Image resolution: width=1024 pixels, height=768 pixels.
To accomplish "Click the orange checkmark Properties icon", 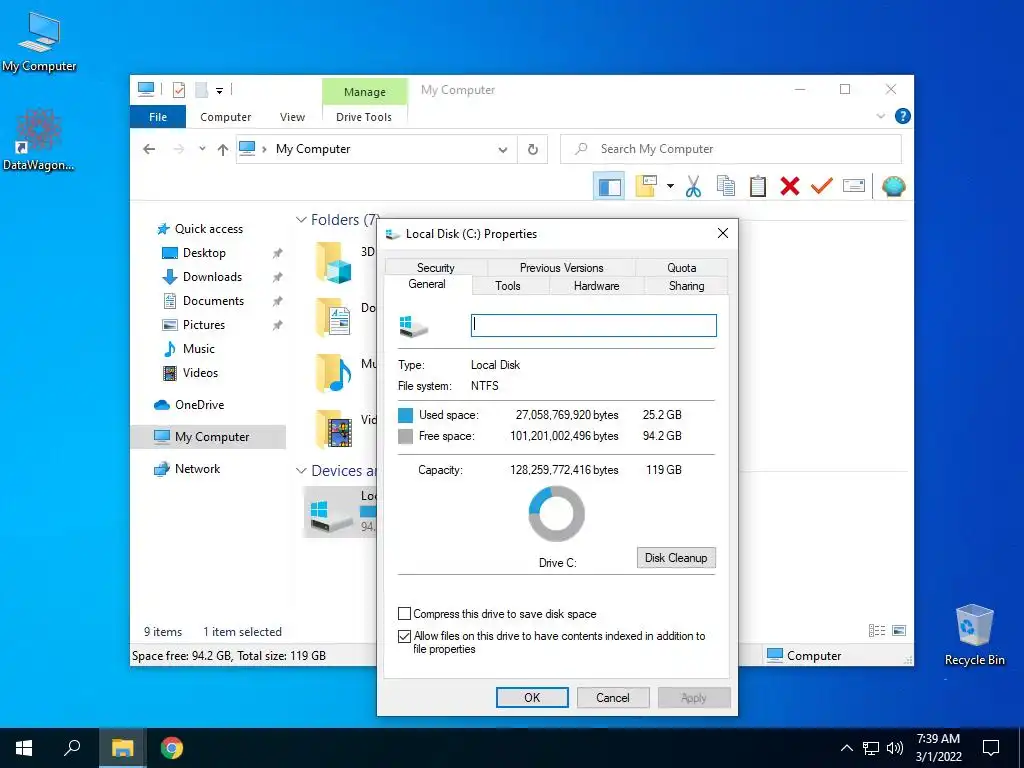I will tap(822, 186).
